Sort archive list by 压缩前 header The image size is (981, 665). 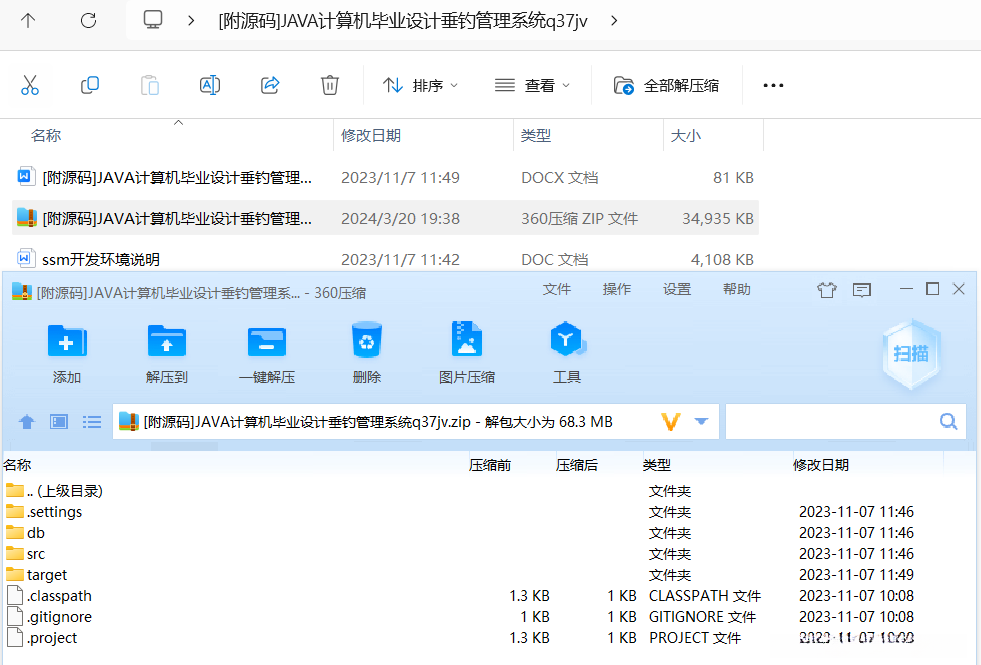[490, 465]
